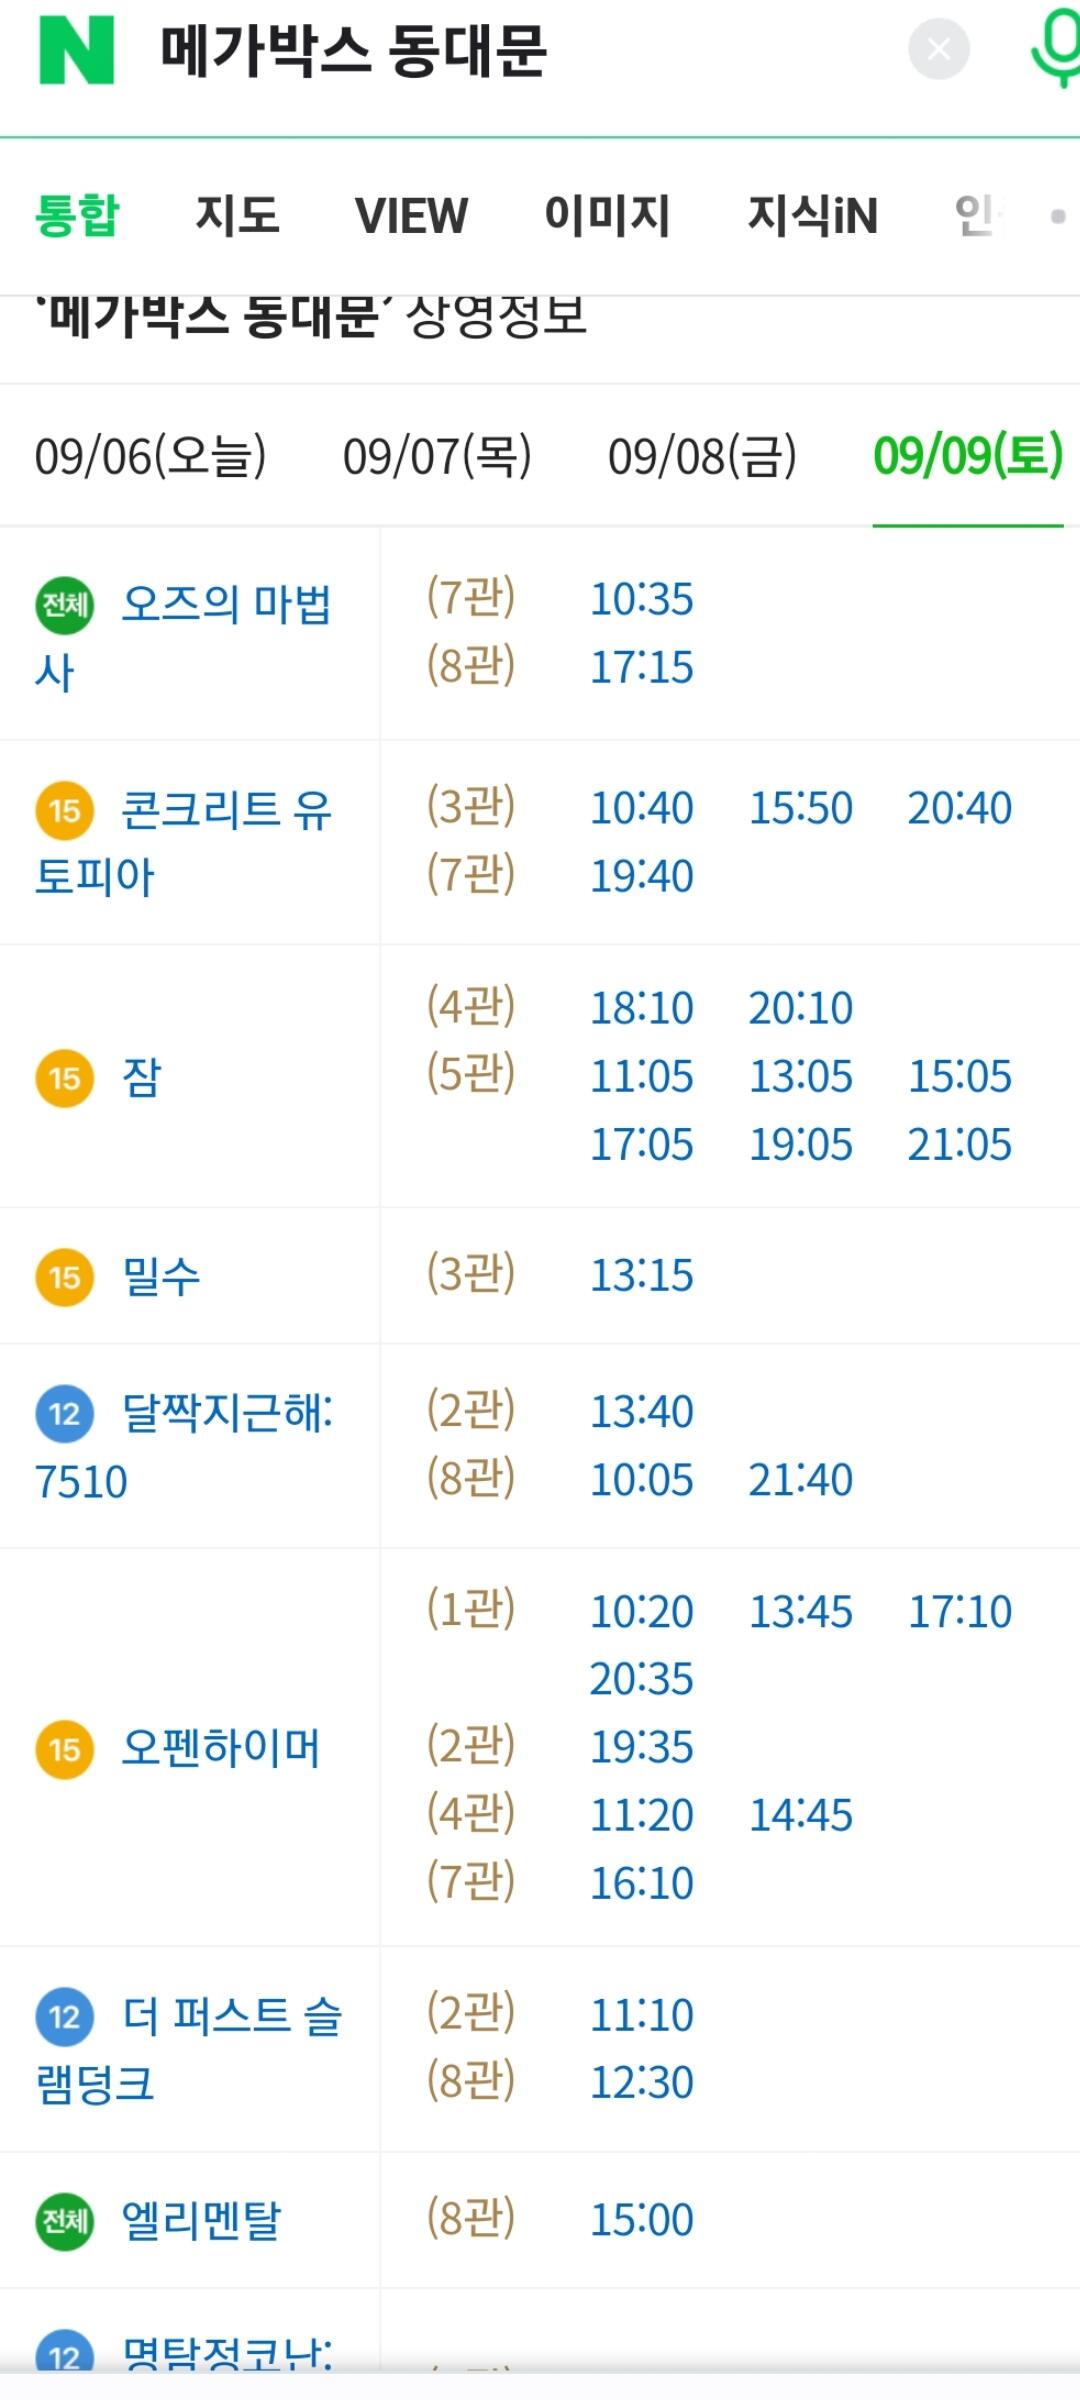Viewport: 1080px width, 2400px height.
Task: Switch to the 지도 tab
Action: (x=237, y=215)
